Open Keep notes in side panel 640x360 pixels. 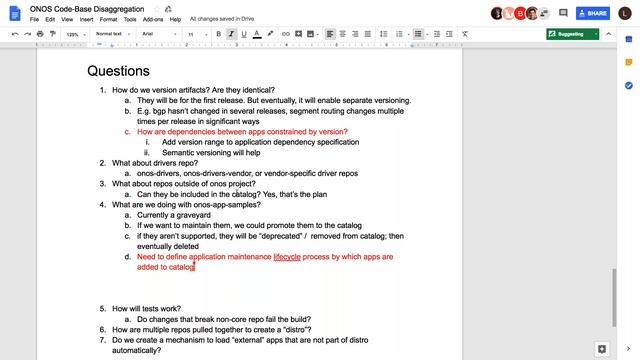click(x=629, y=62)
